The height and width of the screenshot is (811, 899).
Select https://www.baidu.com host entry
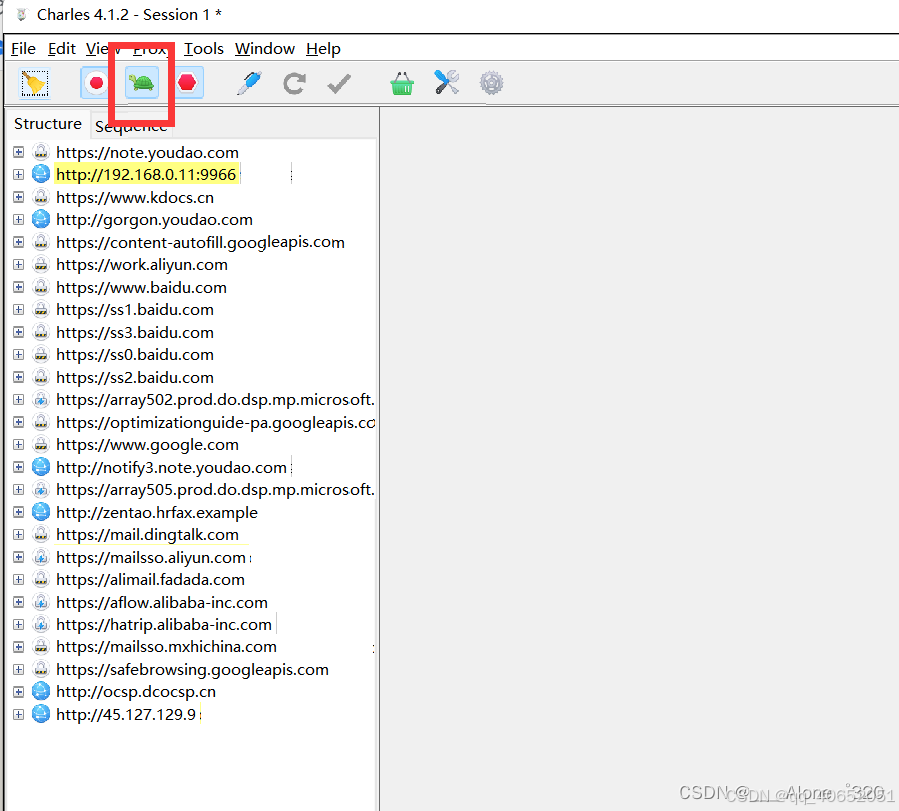click(141, 287)
